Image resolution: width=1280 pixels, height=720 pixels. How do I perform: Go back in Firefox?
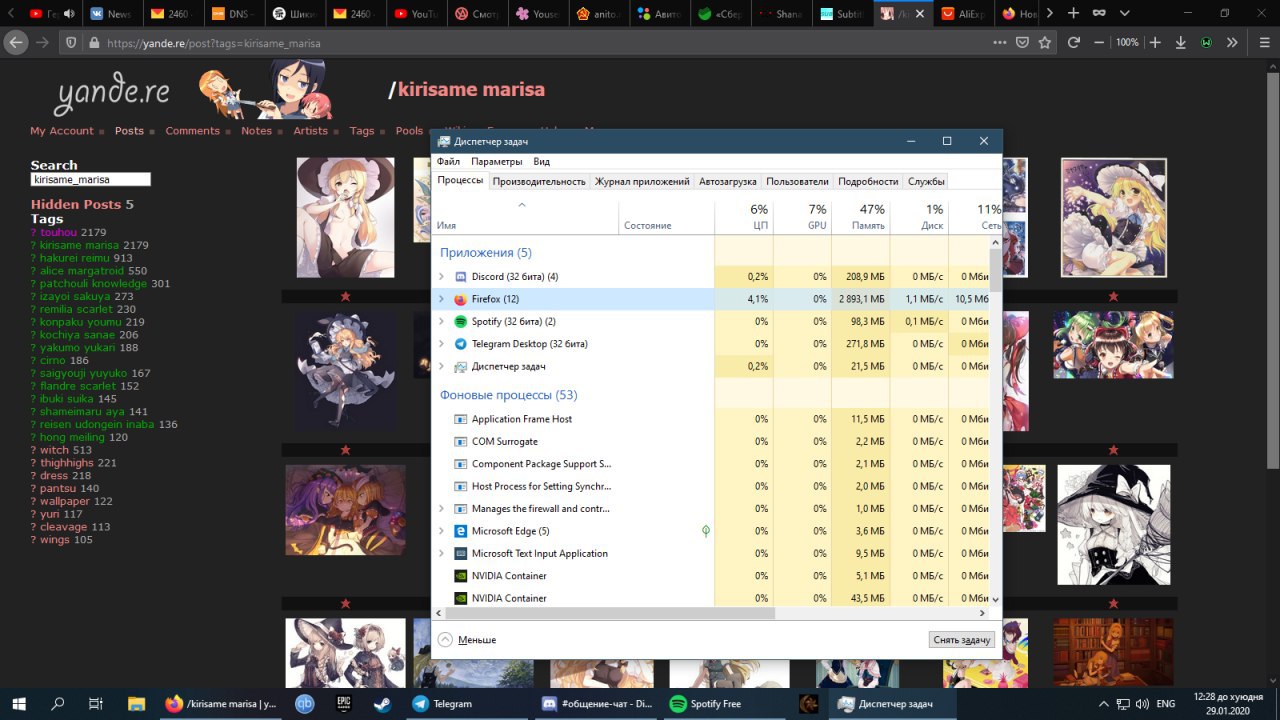click(15, 43)
